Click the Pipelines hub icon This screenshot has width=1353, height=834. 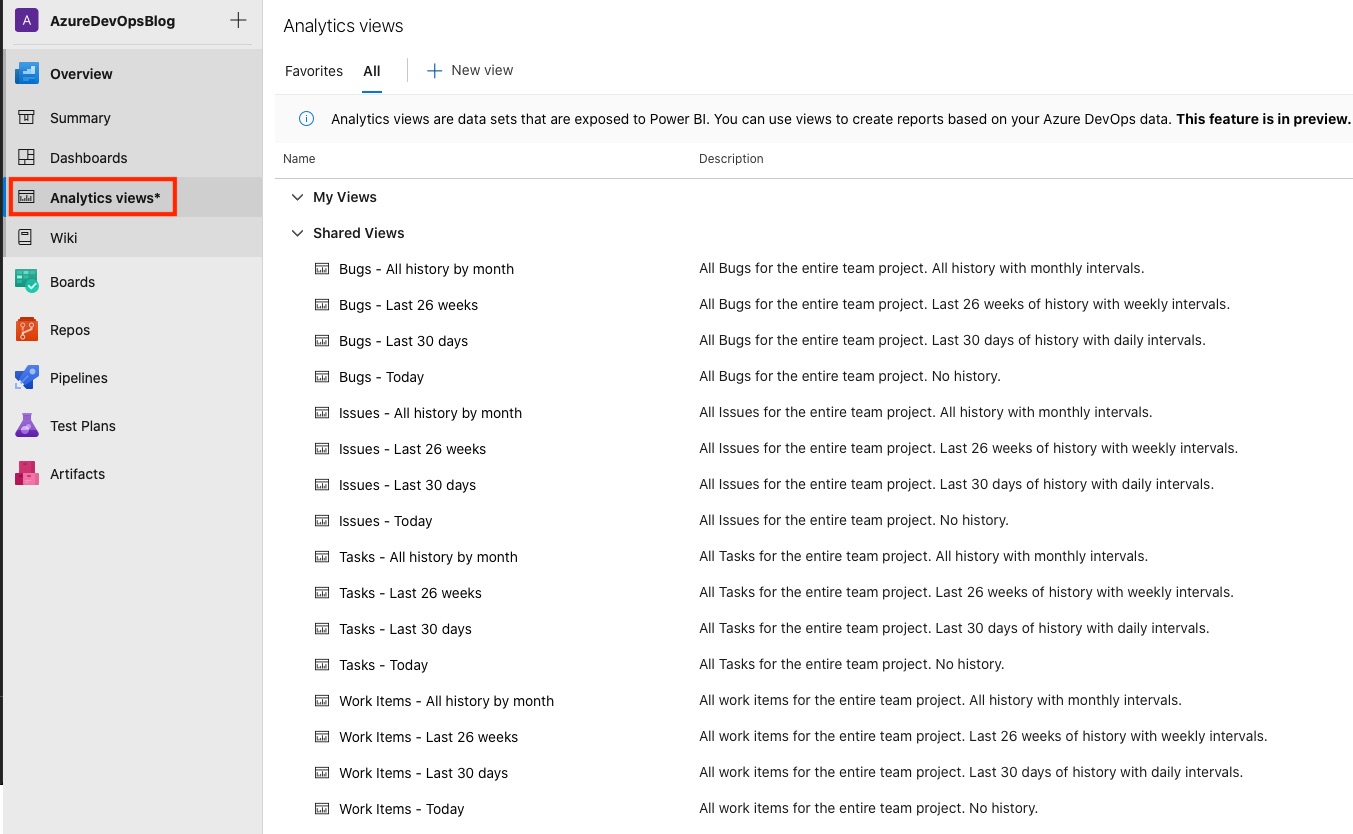tap(26, 377)
